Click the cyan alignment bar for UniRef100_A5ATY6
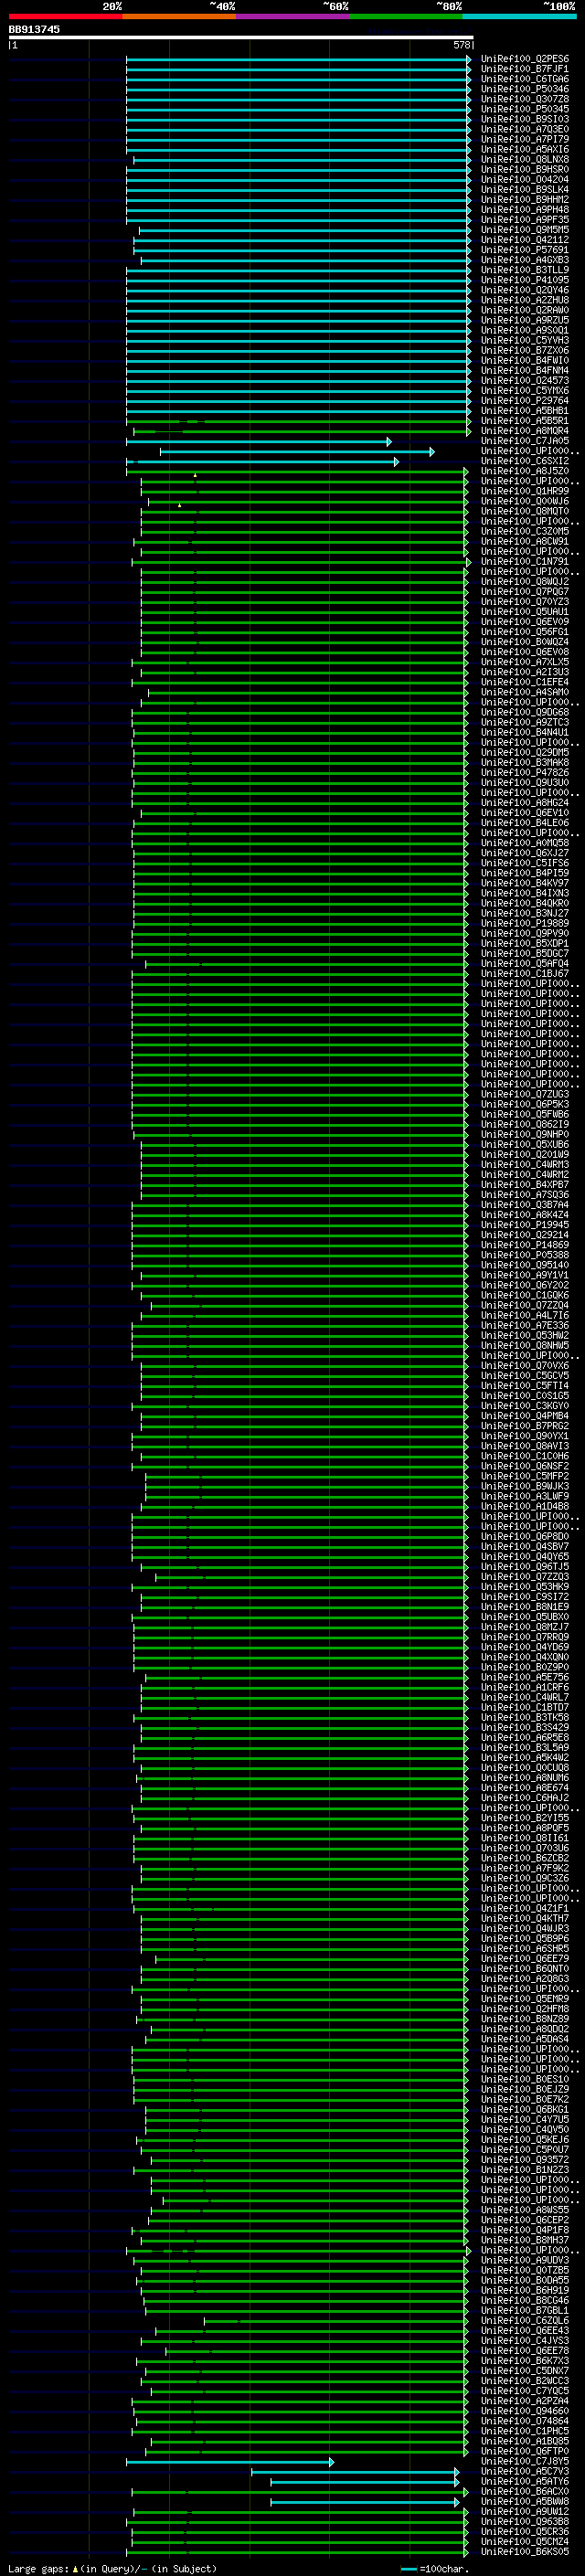 365,2482
